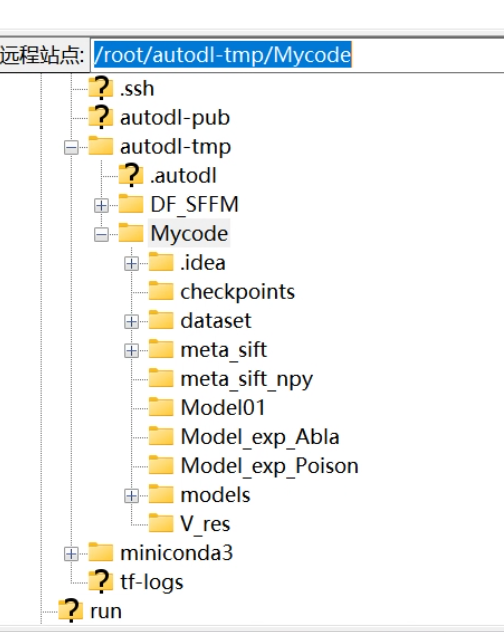Select the miniconda3 folder label

[177, 553]
